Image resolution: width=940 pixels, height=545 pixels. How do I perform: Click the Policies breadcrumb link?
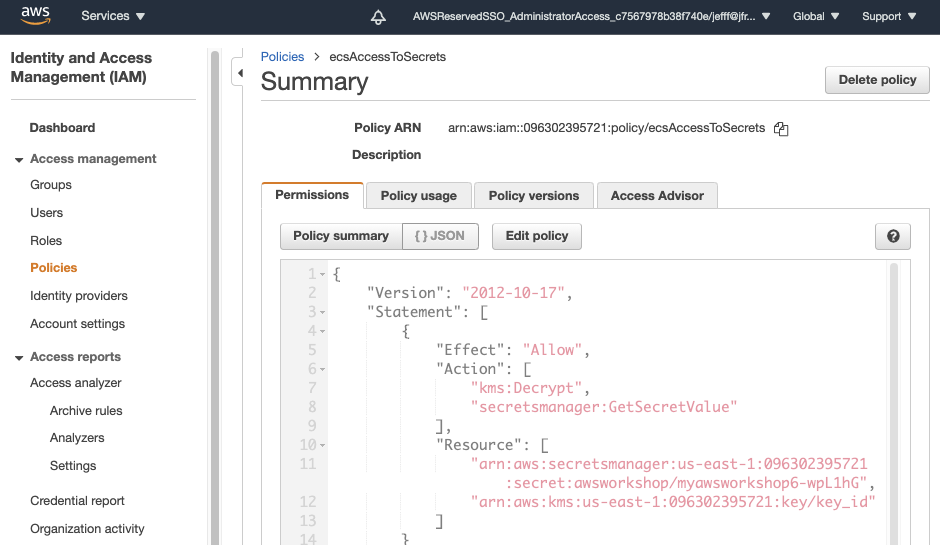(x=282, y=57)
